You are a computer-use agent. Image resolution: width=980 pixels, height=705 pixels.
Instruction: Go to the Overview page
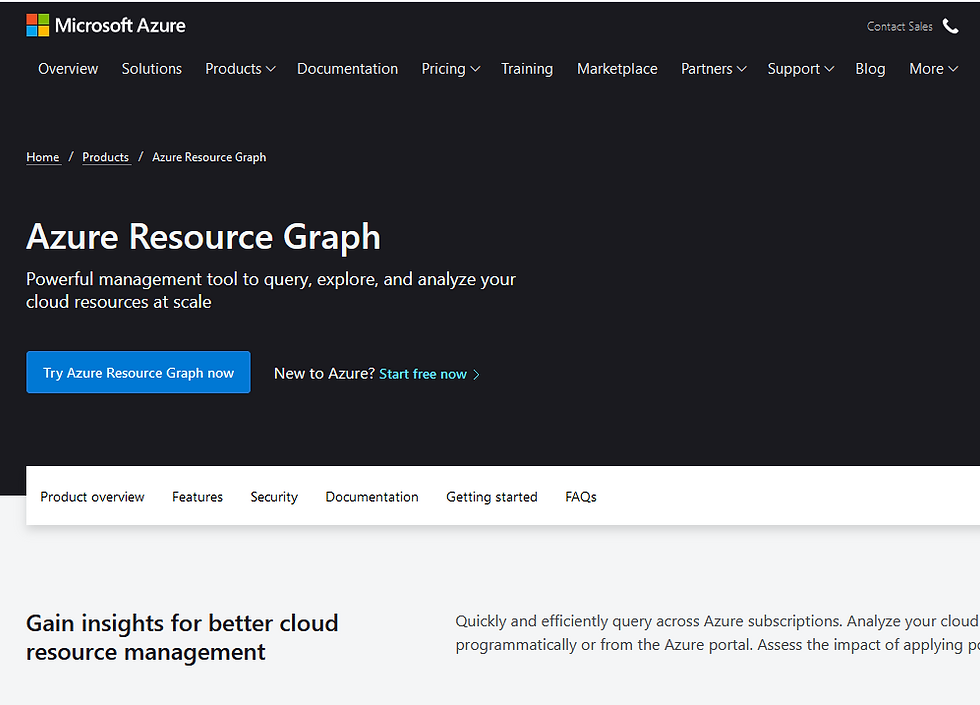pos(68,69)
